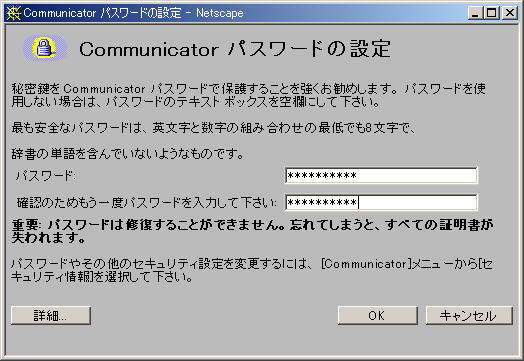
Task: Click the line starting '最も安全なパスワードは'
Action: (x=213, y=128)
